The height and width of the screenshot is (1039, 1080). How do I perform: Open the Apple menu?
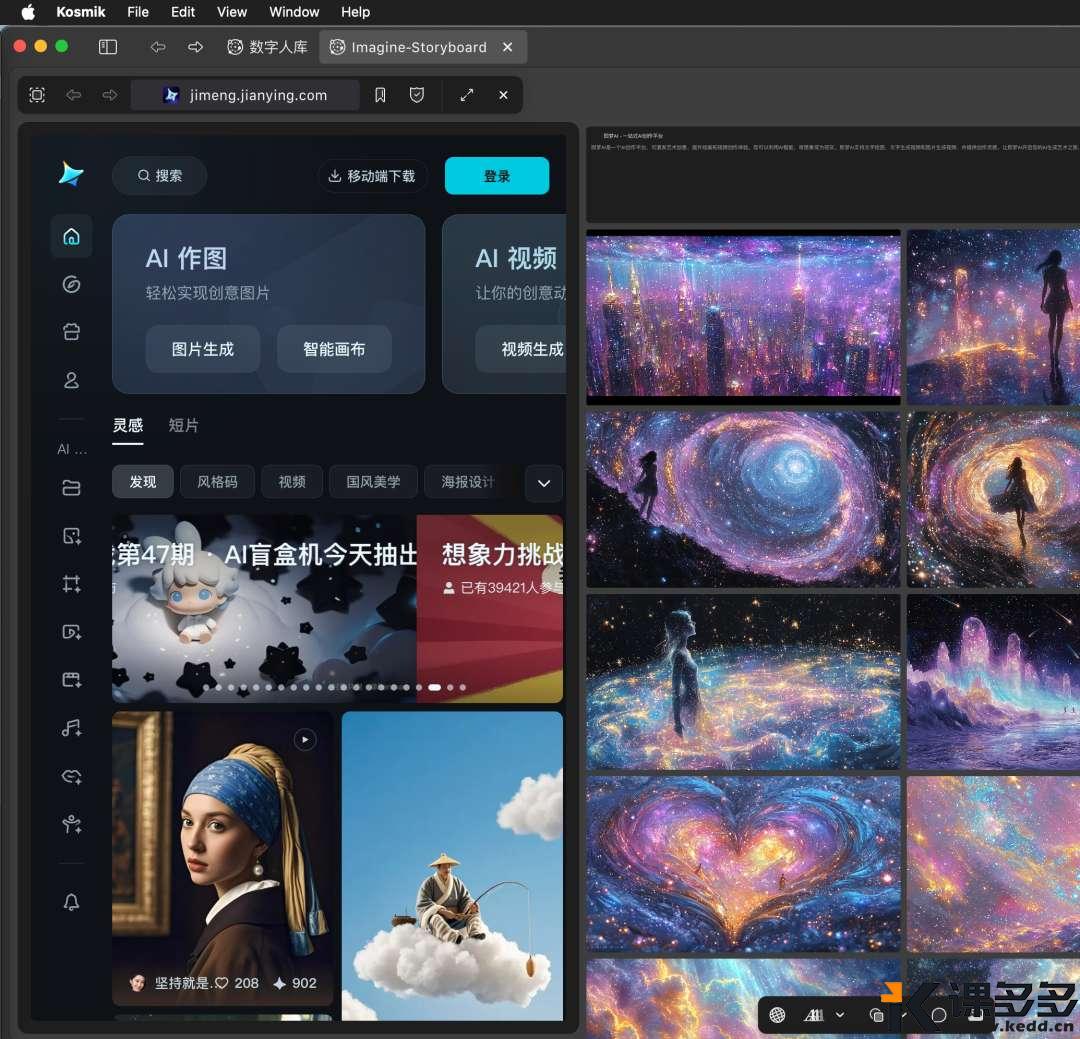click(x=28, y=12)
